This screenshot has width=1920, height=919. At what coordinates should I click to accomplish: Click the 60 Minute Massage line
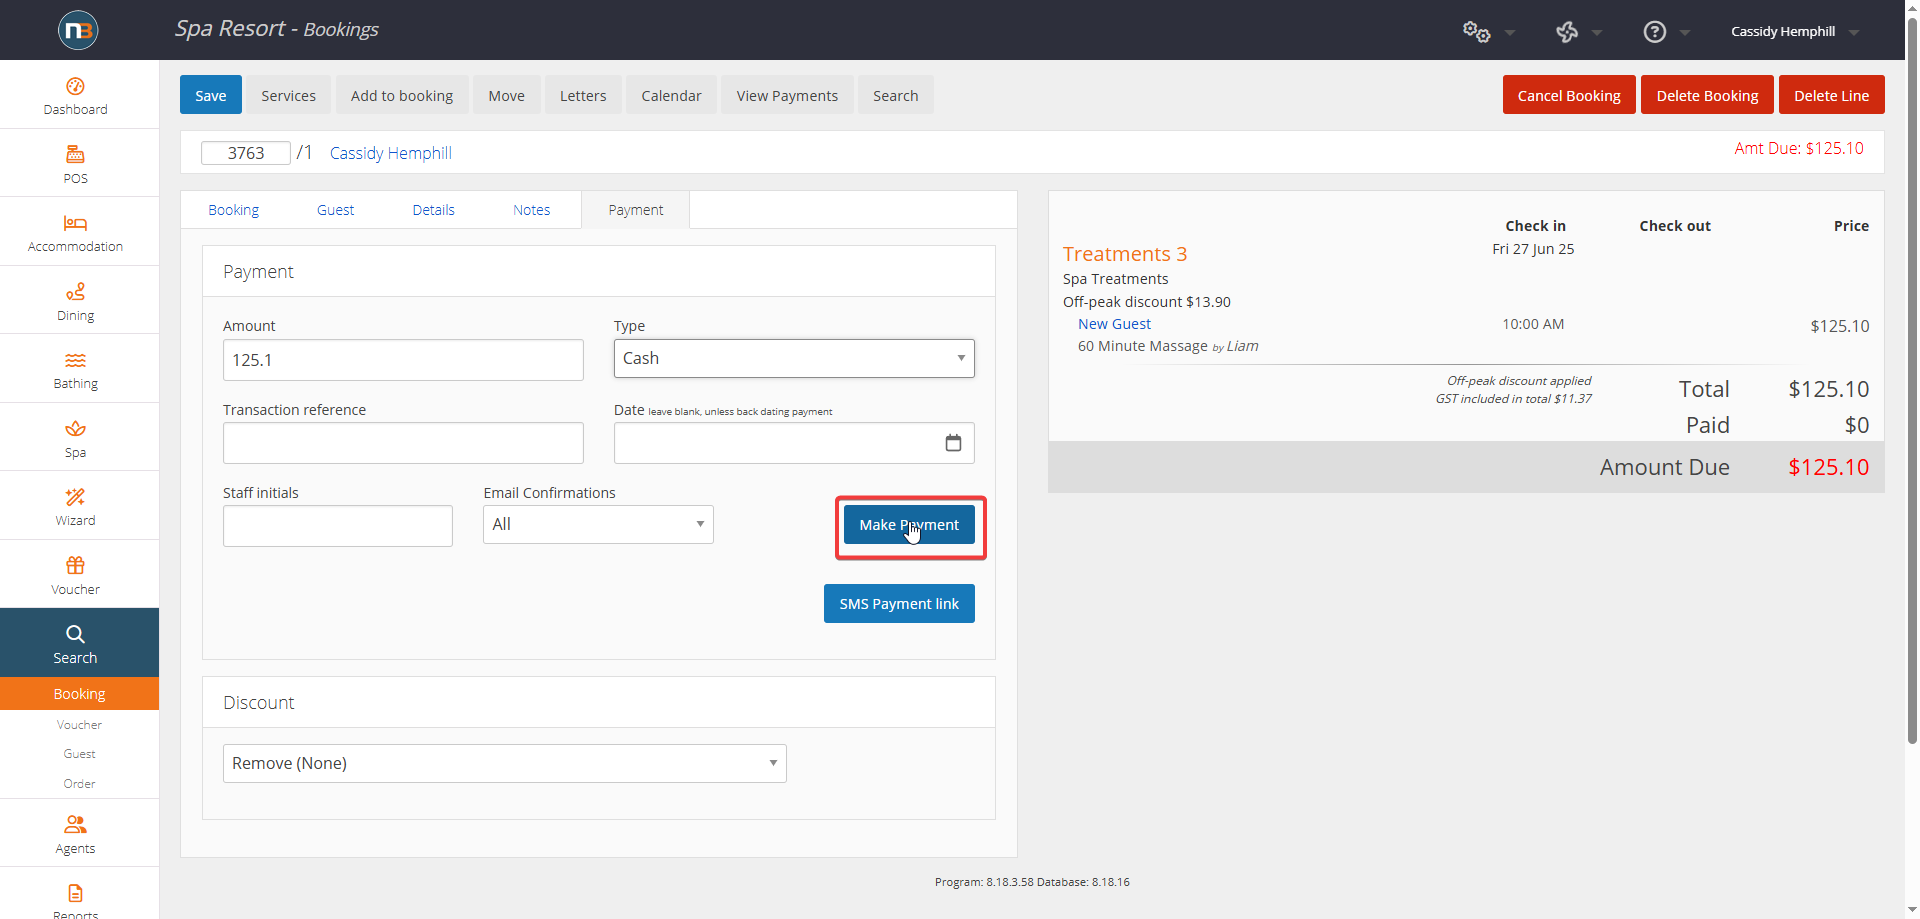1168,346
